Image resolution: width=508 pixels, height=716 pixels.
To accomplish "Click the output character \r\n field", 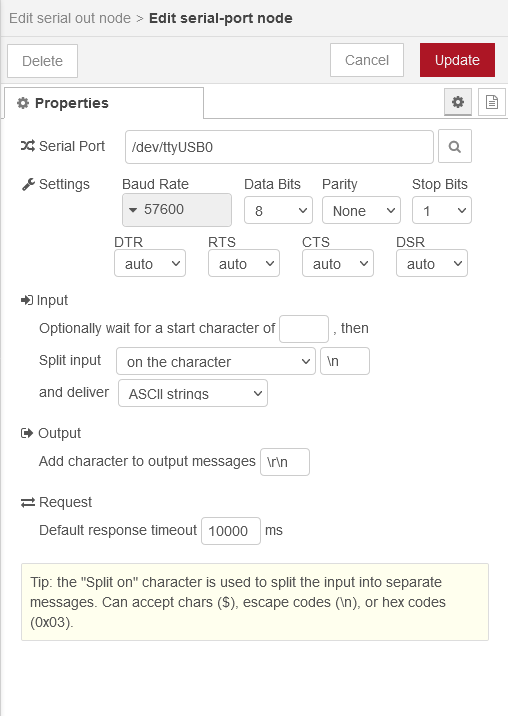I will pyautogui.click(x=285, y=462).
